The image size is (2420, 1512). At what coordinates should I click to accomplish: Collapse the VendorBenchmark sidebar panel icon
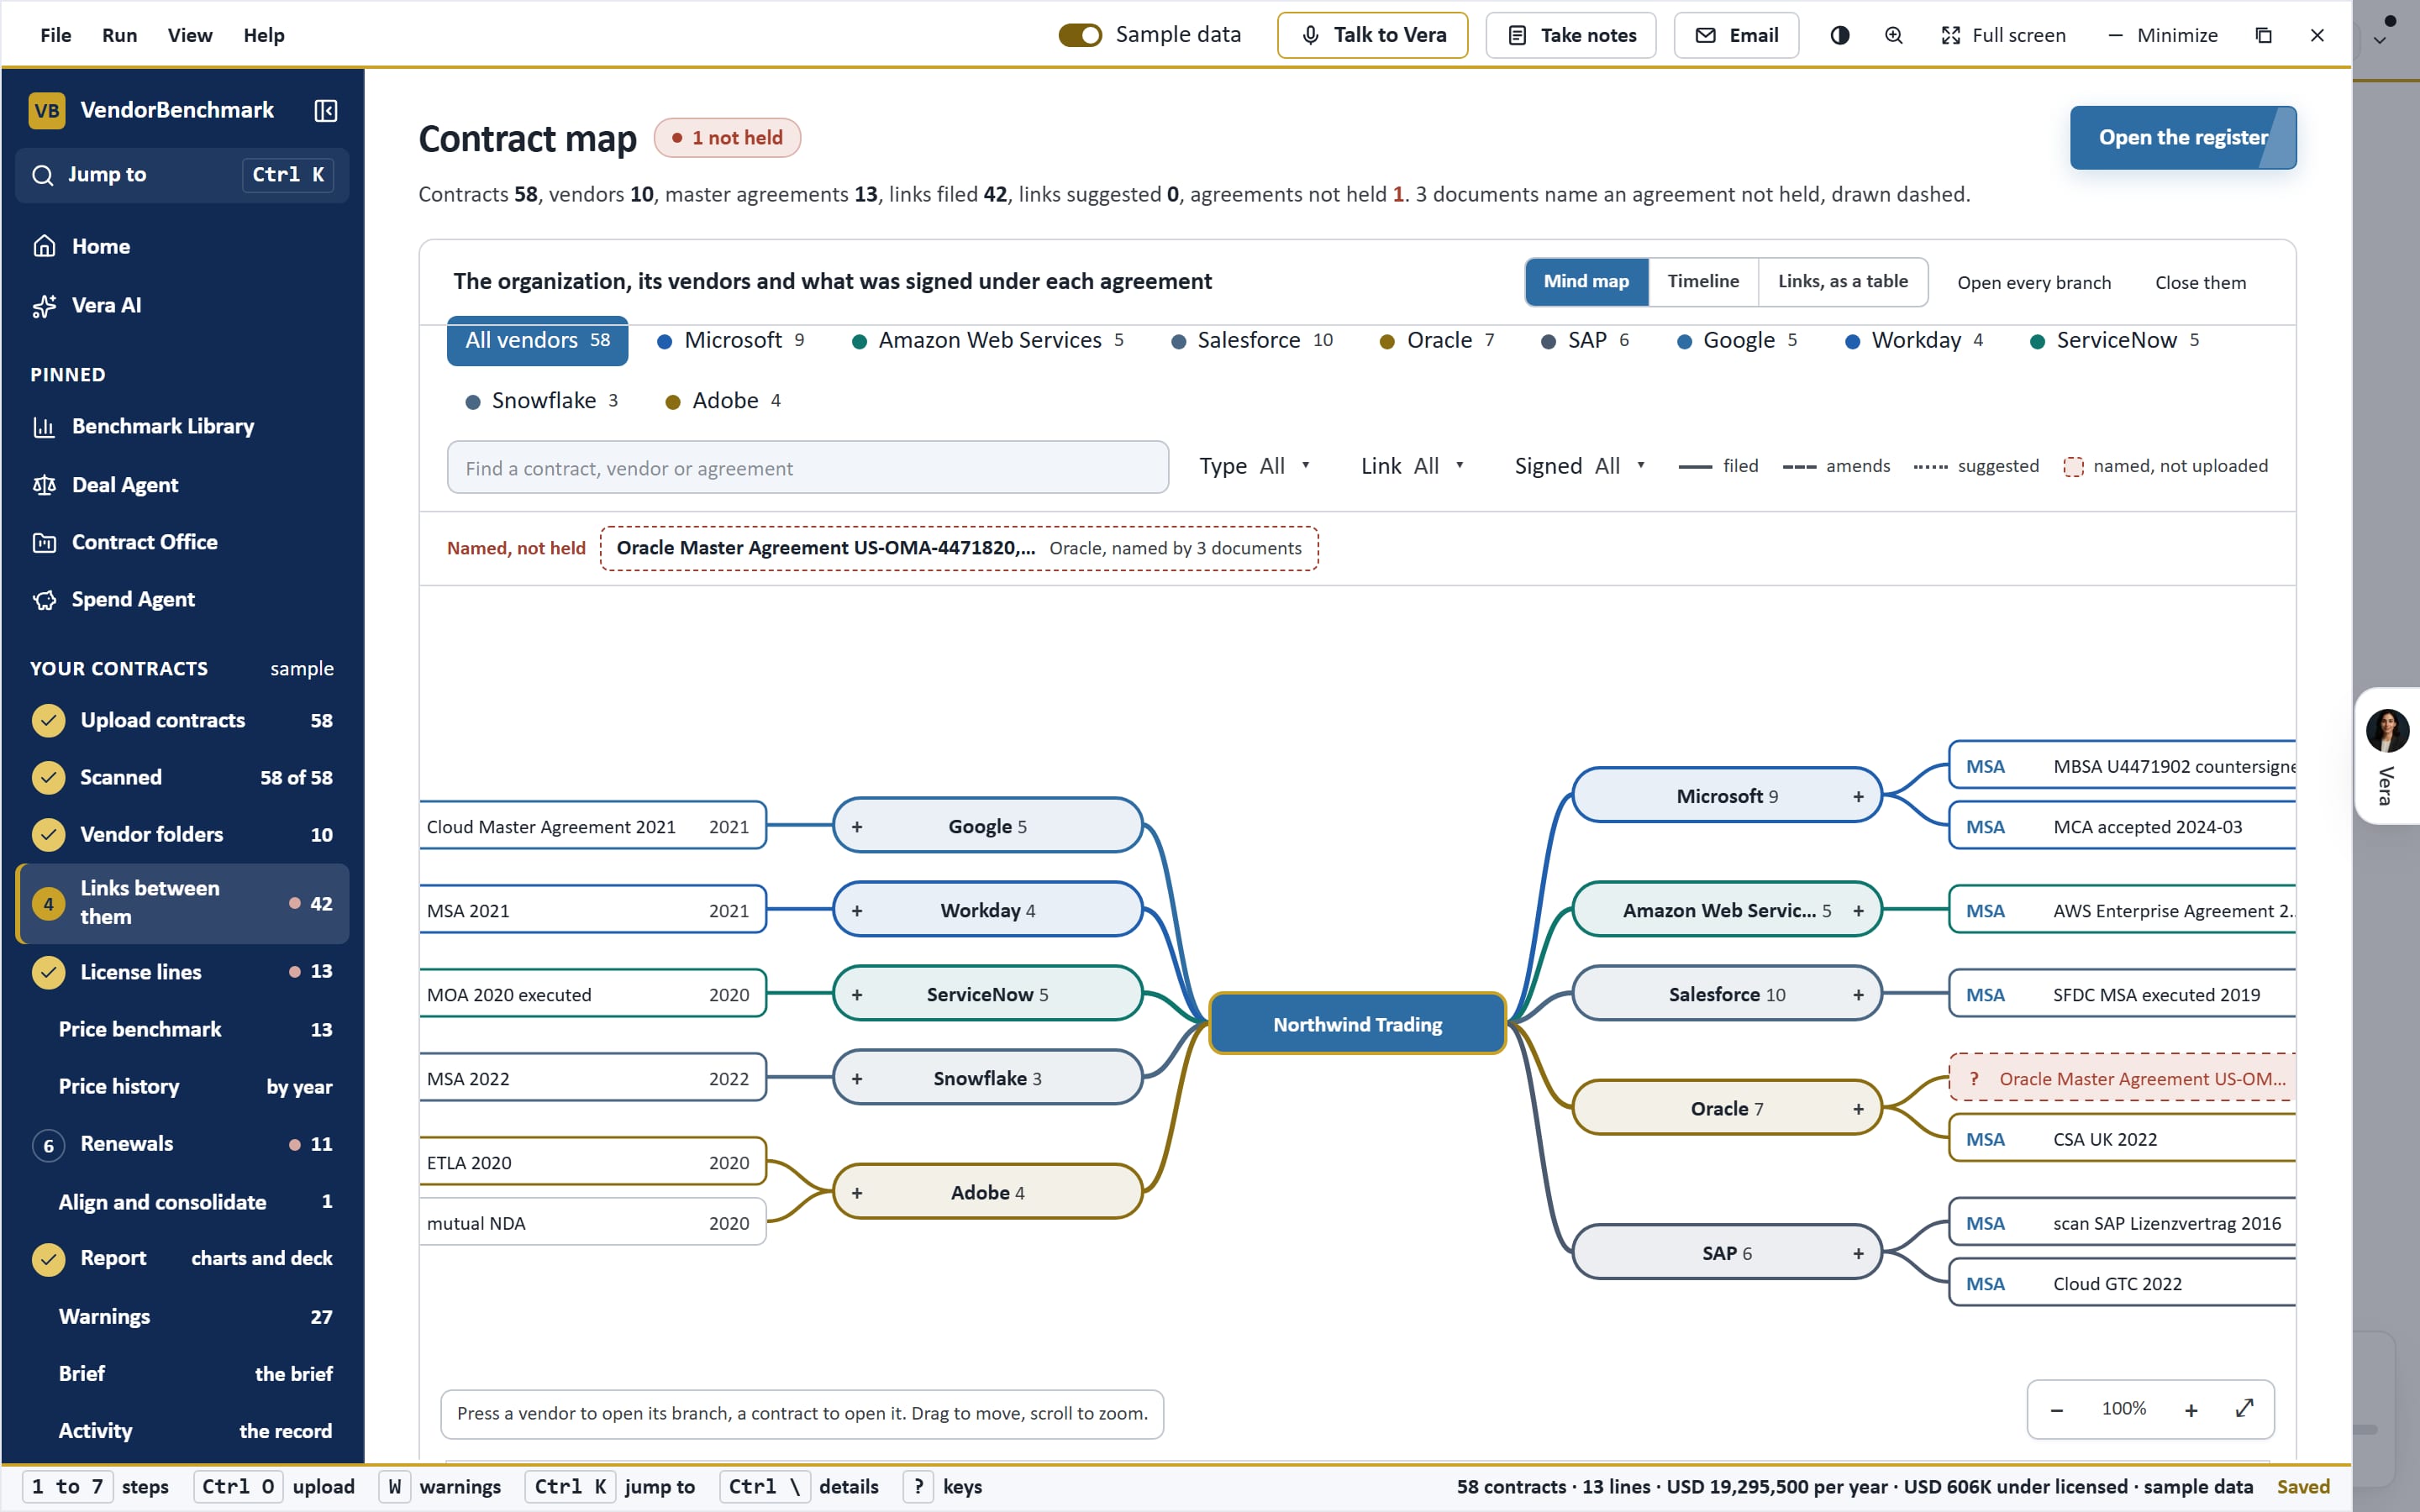click(x=325, y=110)
